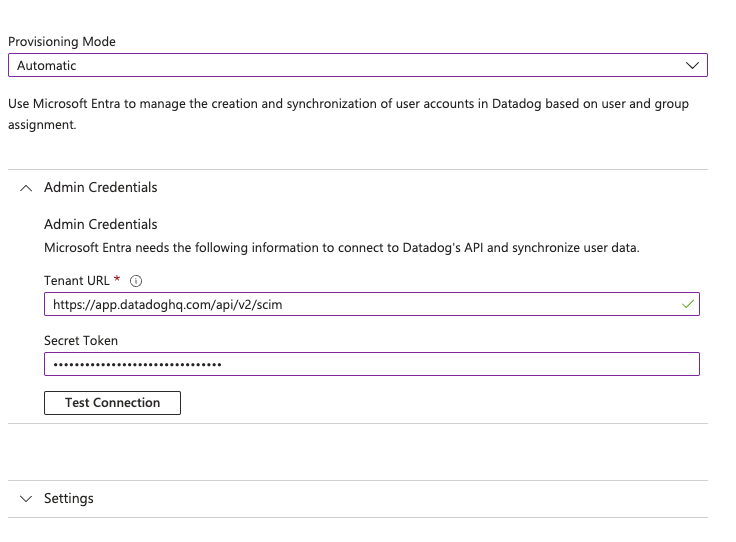
Task: Click the Admin Credentials section header text
Action: click(100, 188)
